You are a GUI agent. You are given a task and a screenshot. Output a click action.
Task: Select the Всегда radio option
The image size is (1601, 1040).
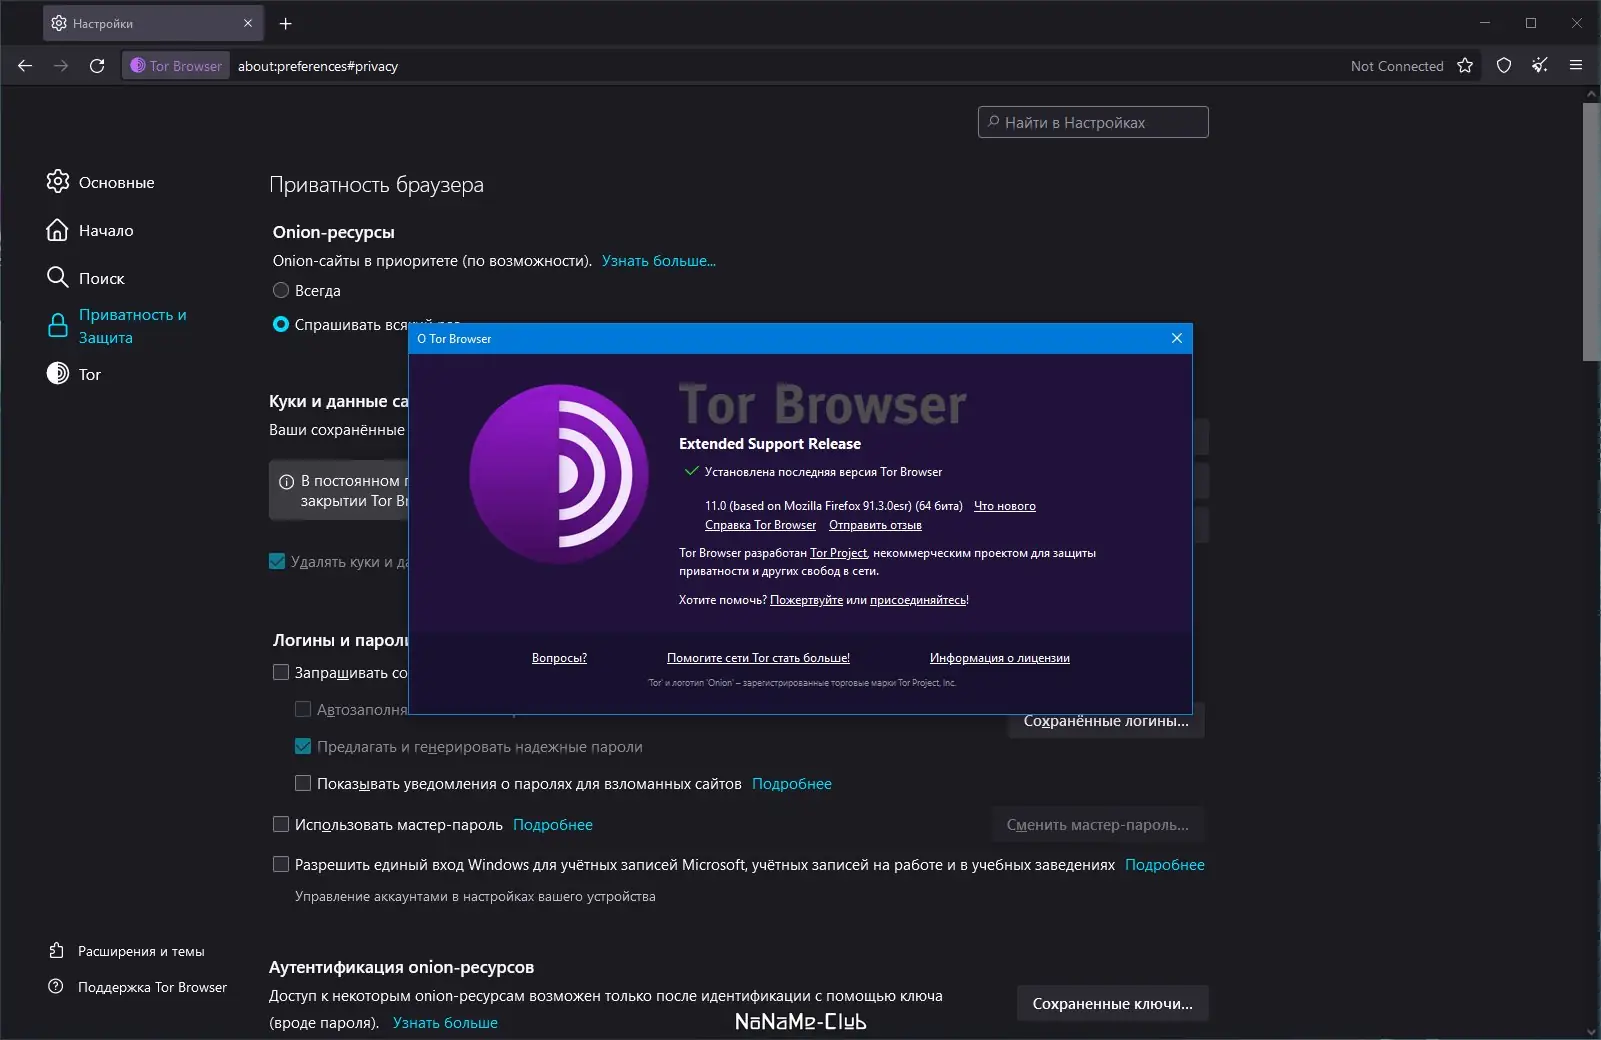[x=281, y=291]
